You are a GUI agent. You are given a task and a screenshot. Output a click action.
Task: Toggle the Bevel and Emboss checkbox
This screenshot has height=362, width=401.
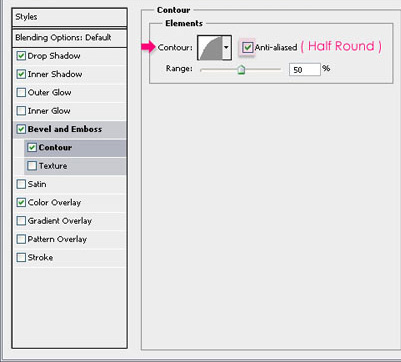[21, 129]
